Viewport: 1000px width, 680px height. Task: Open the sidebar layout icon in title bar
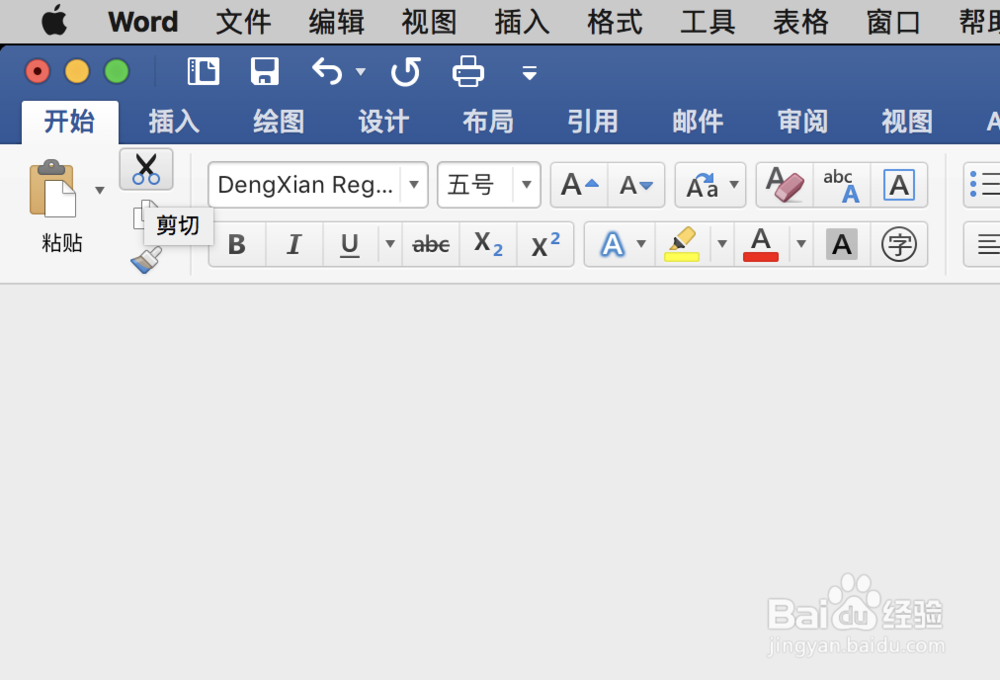[x=203, y=71]
